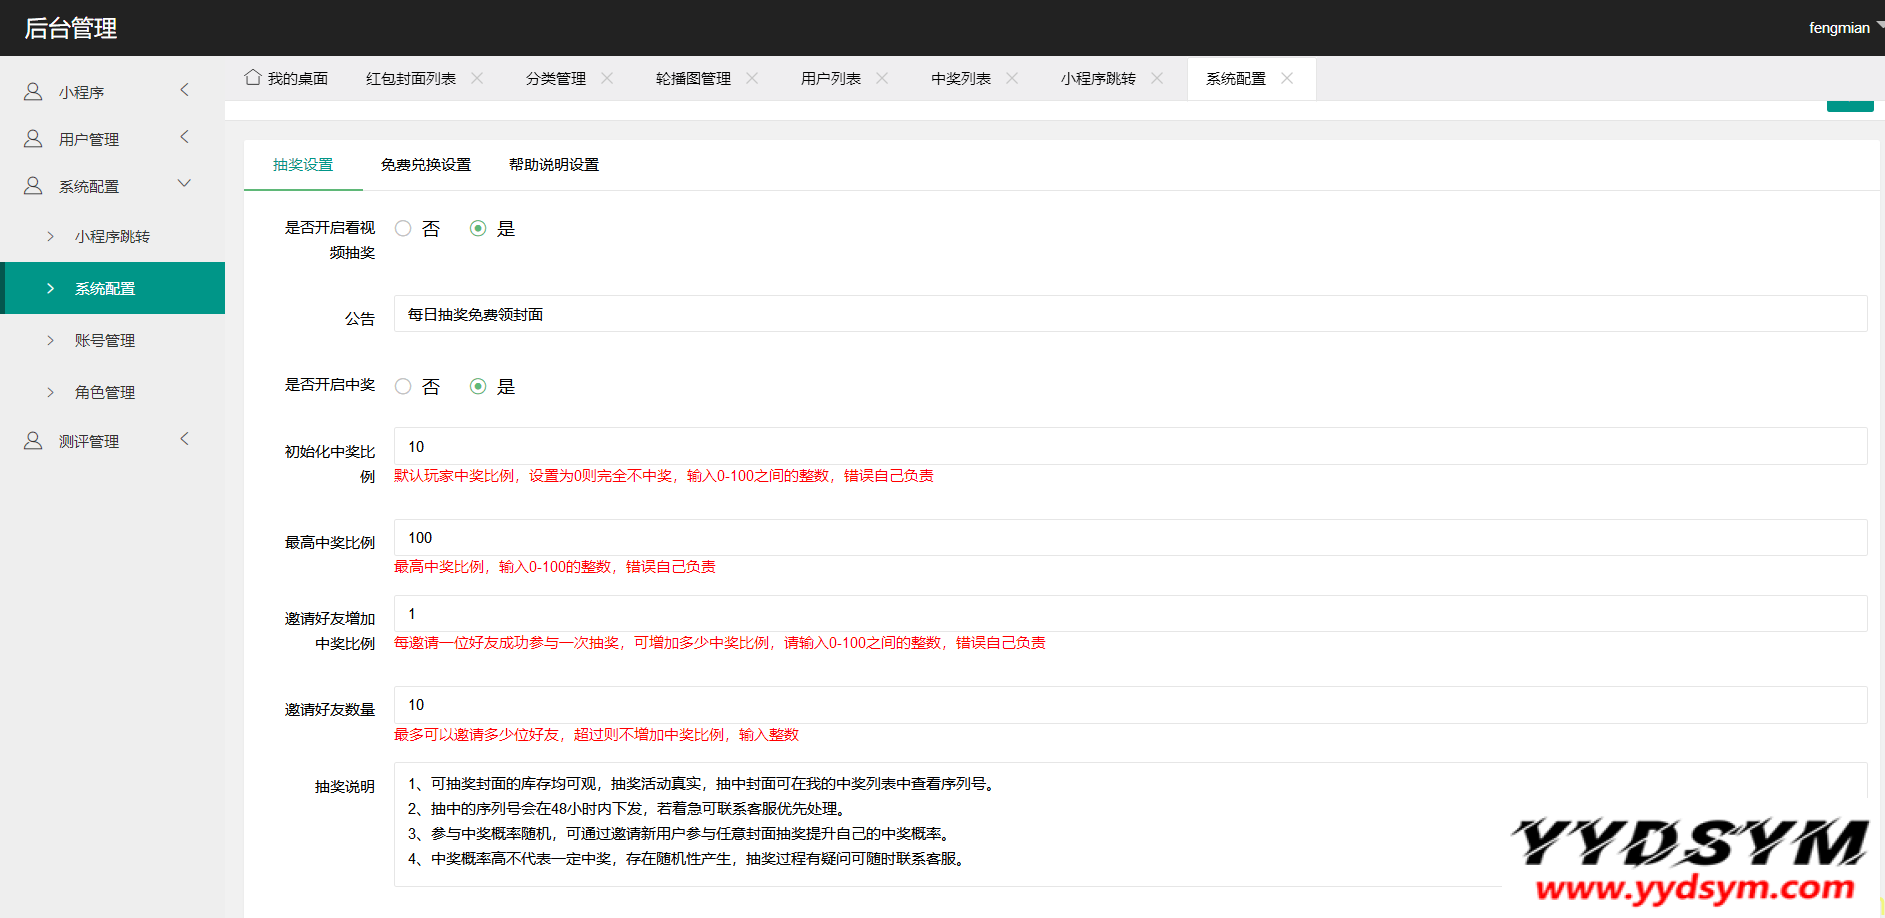Image resolution: width=1885 pixels, height=918 pixels.
Task: Collapse the 系统配置 sidebar section
Action: pyautogui.click(x=112, y=186)
